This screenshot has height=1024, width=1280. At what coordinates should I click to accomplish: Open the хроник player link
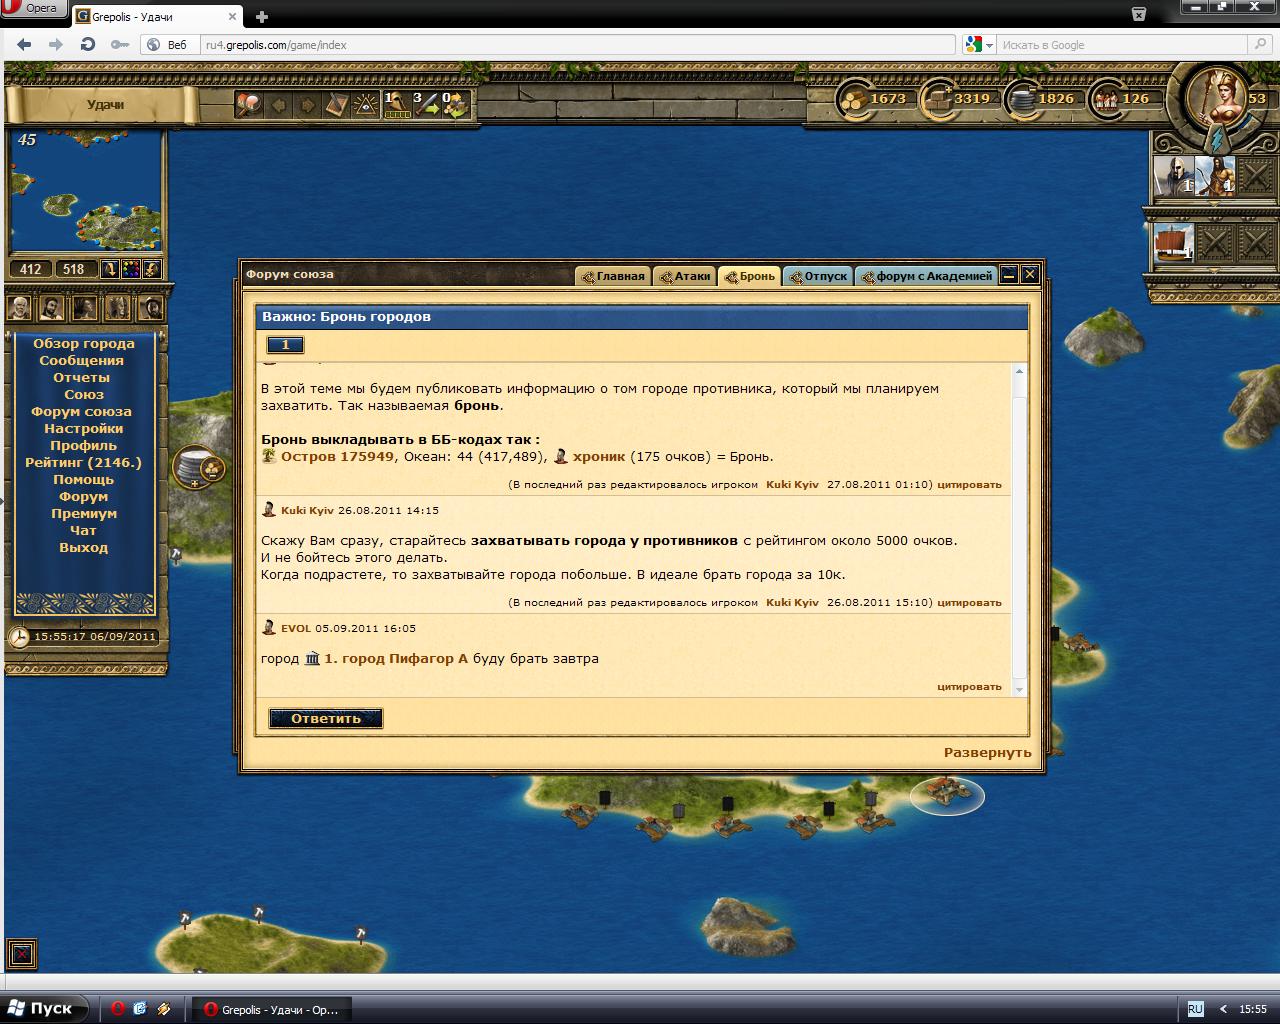click(599, 456)
